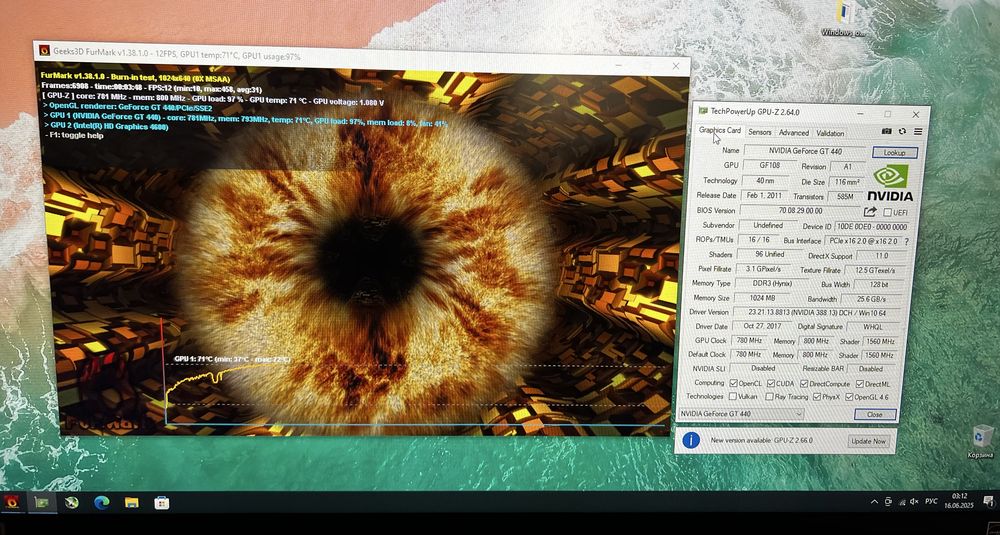Click the BIOS Version field 70.08.29.00.00
The height and width of the screenshot is (535, 1000).
tap(800, 210)
